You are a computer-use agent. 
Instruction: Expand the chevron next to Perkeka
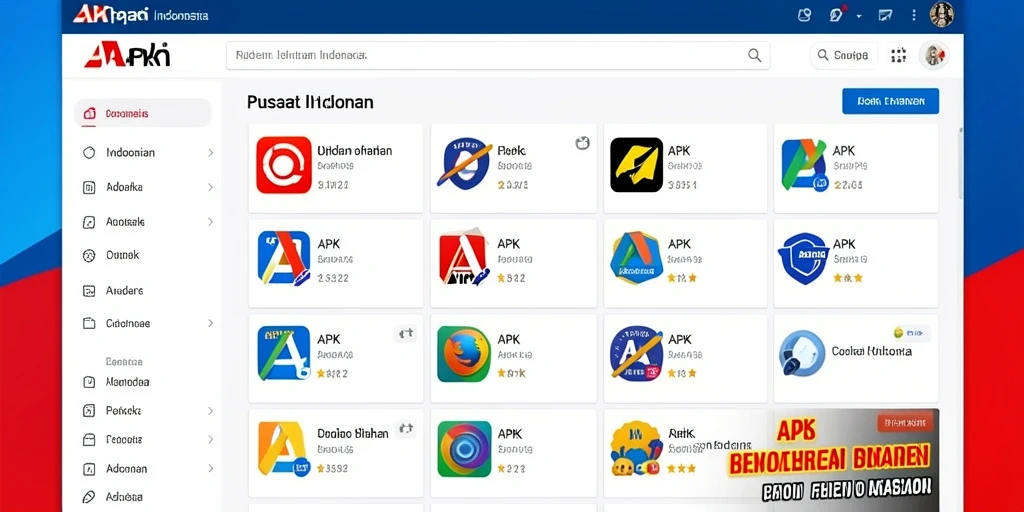210,411
